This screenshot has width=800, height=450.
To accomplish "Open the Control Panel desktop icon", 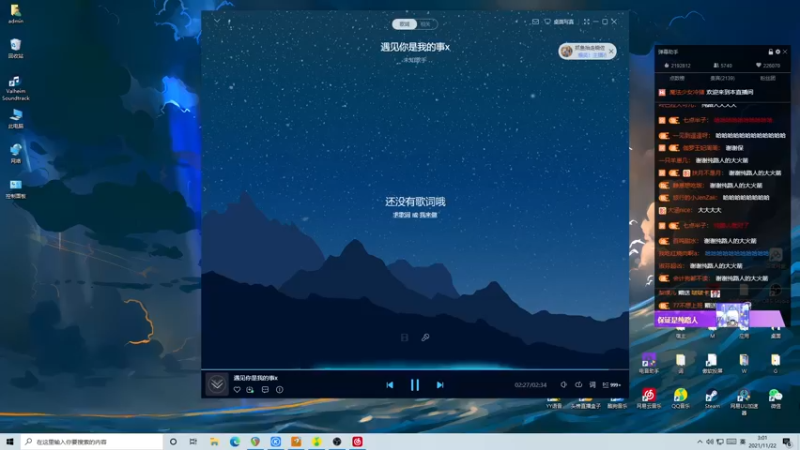I will click(15, 188).
